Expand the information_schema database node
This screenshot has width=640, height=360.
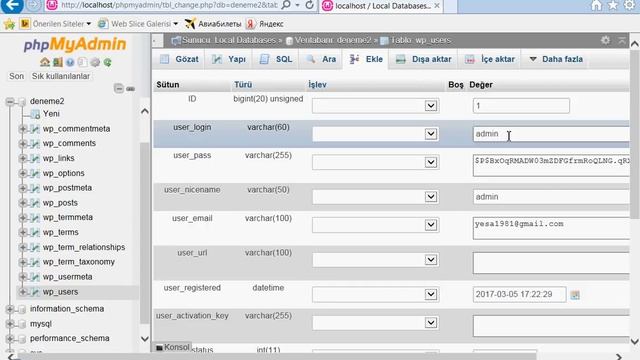[x=10, y=309]
